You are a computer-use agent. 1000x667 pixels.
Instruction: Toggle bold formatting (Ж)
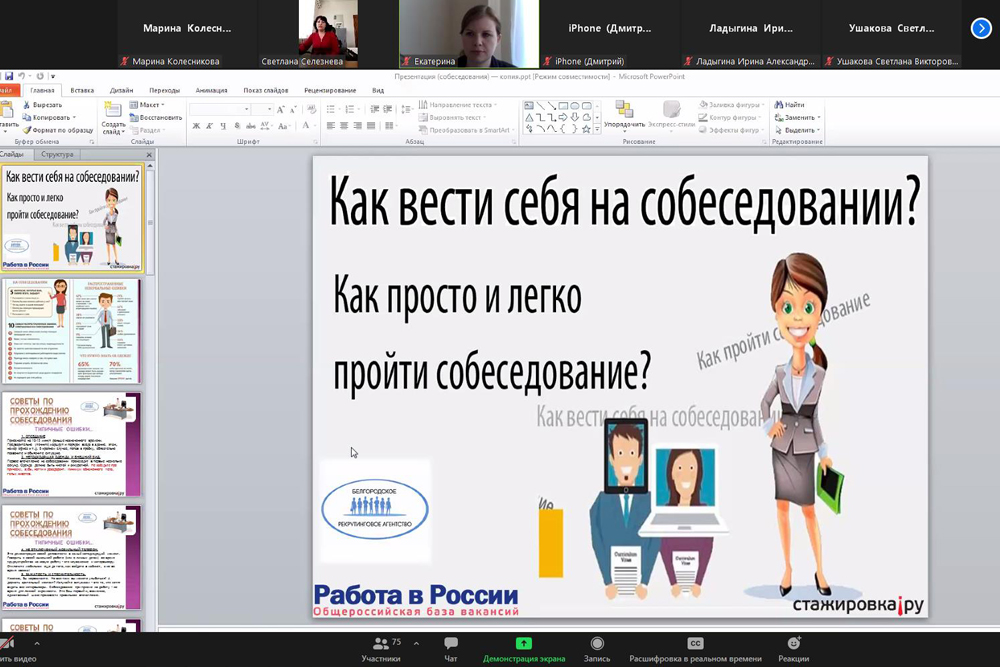pos(196,126)
